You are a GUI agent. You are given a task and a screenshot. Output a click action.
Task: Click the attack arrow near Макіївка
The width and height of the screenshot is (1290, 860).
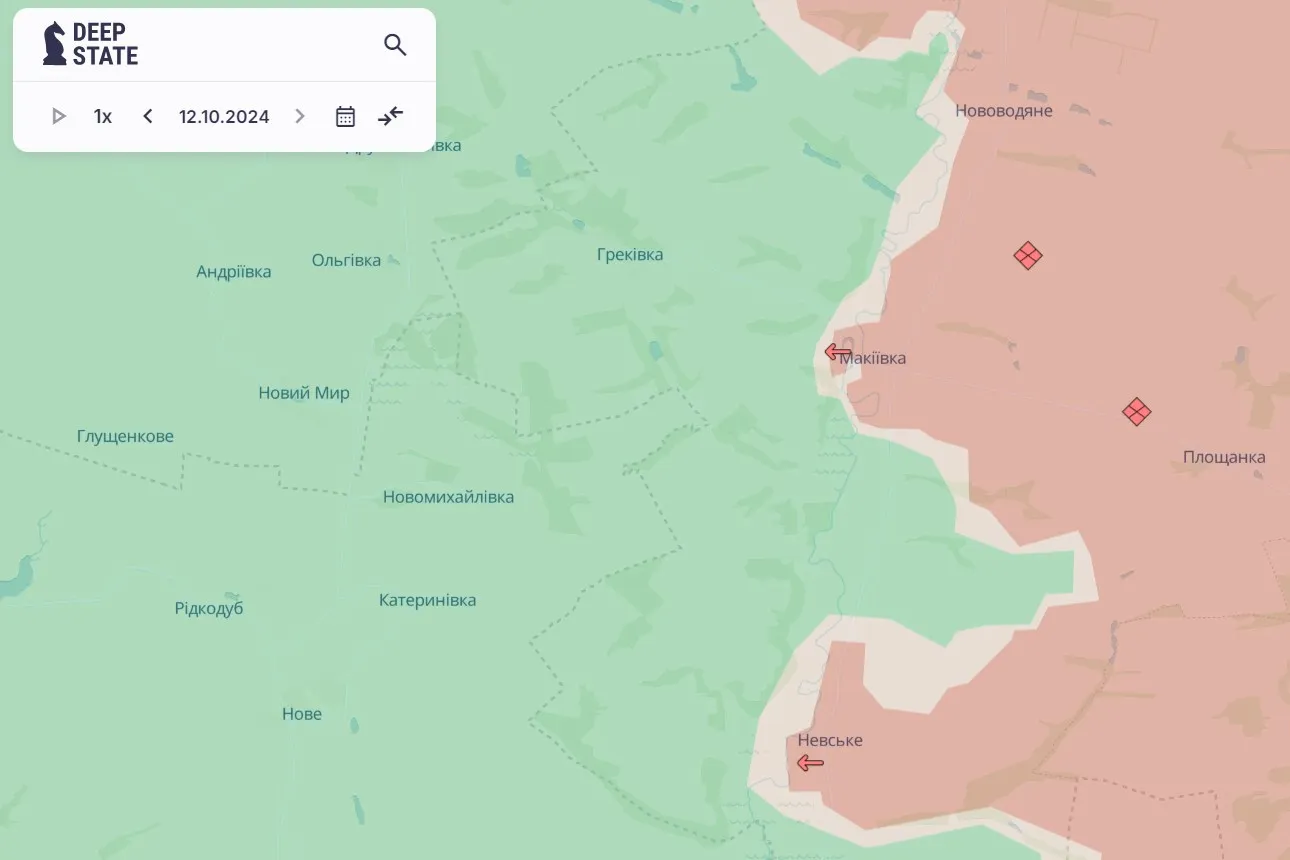click(837, 352)
